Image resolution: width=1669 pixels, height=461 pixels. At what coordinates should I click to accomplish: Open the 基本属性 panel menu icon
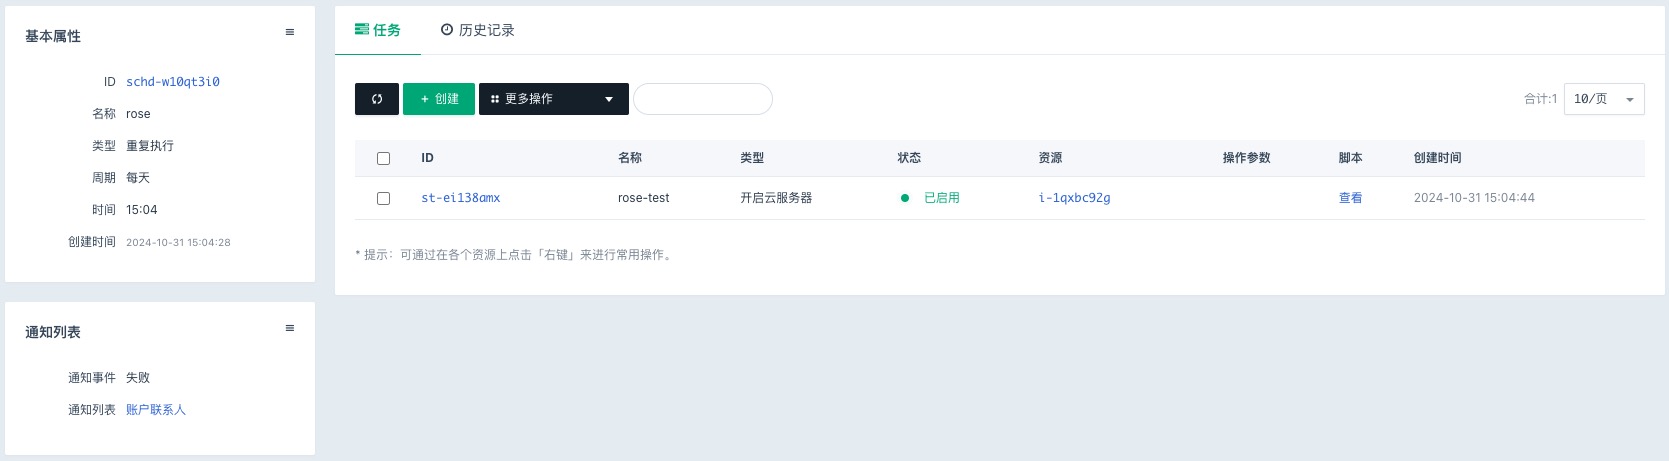click(x=290, y=32)
